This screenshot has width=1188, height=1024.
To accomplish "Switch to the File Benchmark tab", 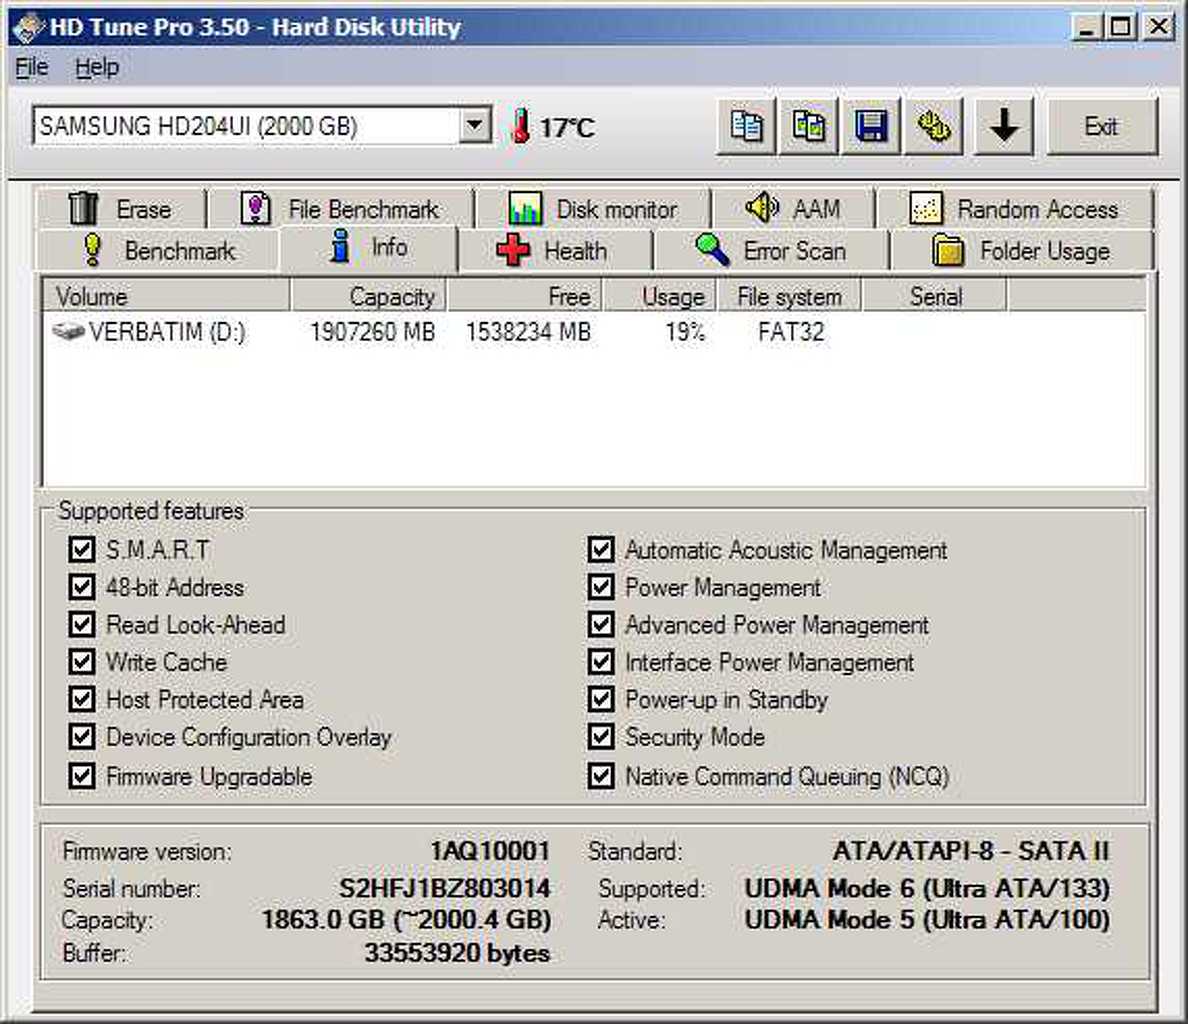I will (x=340, y=208).
